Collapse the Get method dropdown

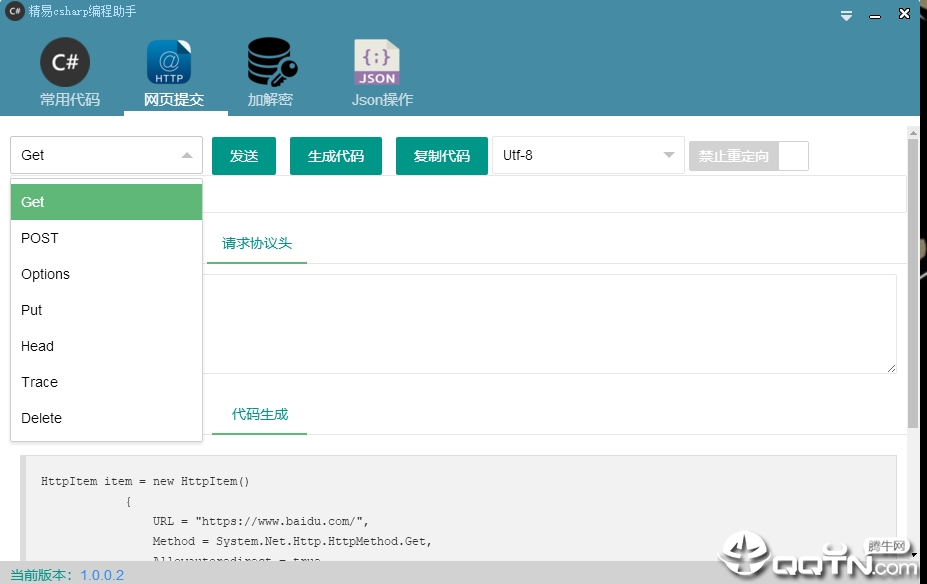tap(106, 155)
